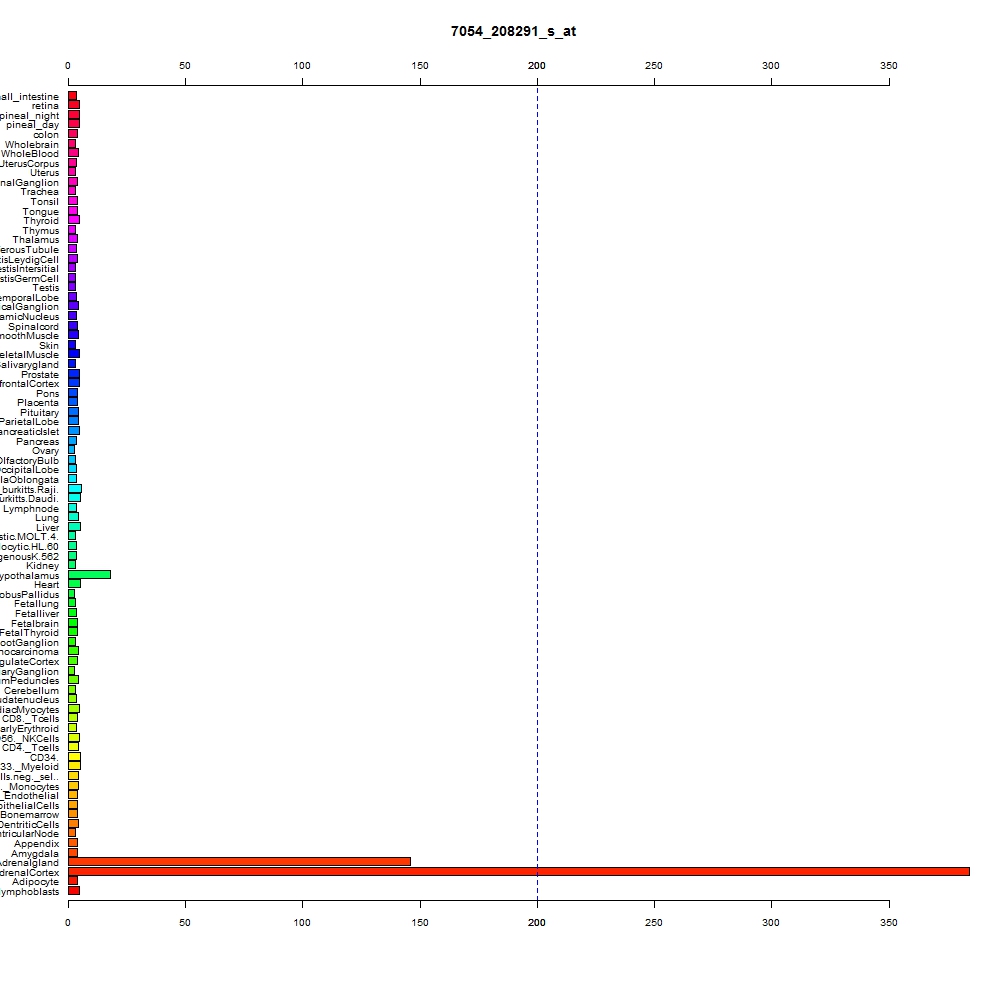This screenshot has width=1000, height=1000.
Task: Click the Kidney row label
Action: pyautogui.click(x=42, y=566)
